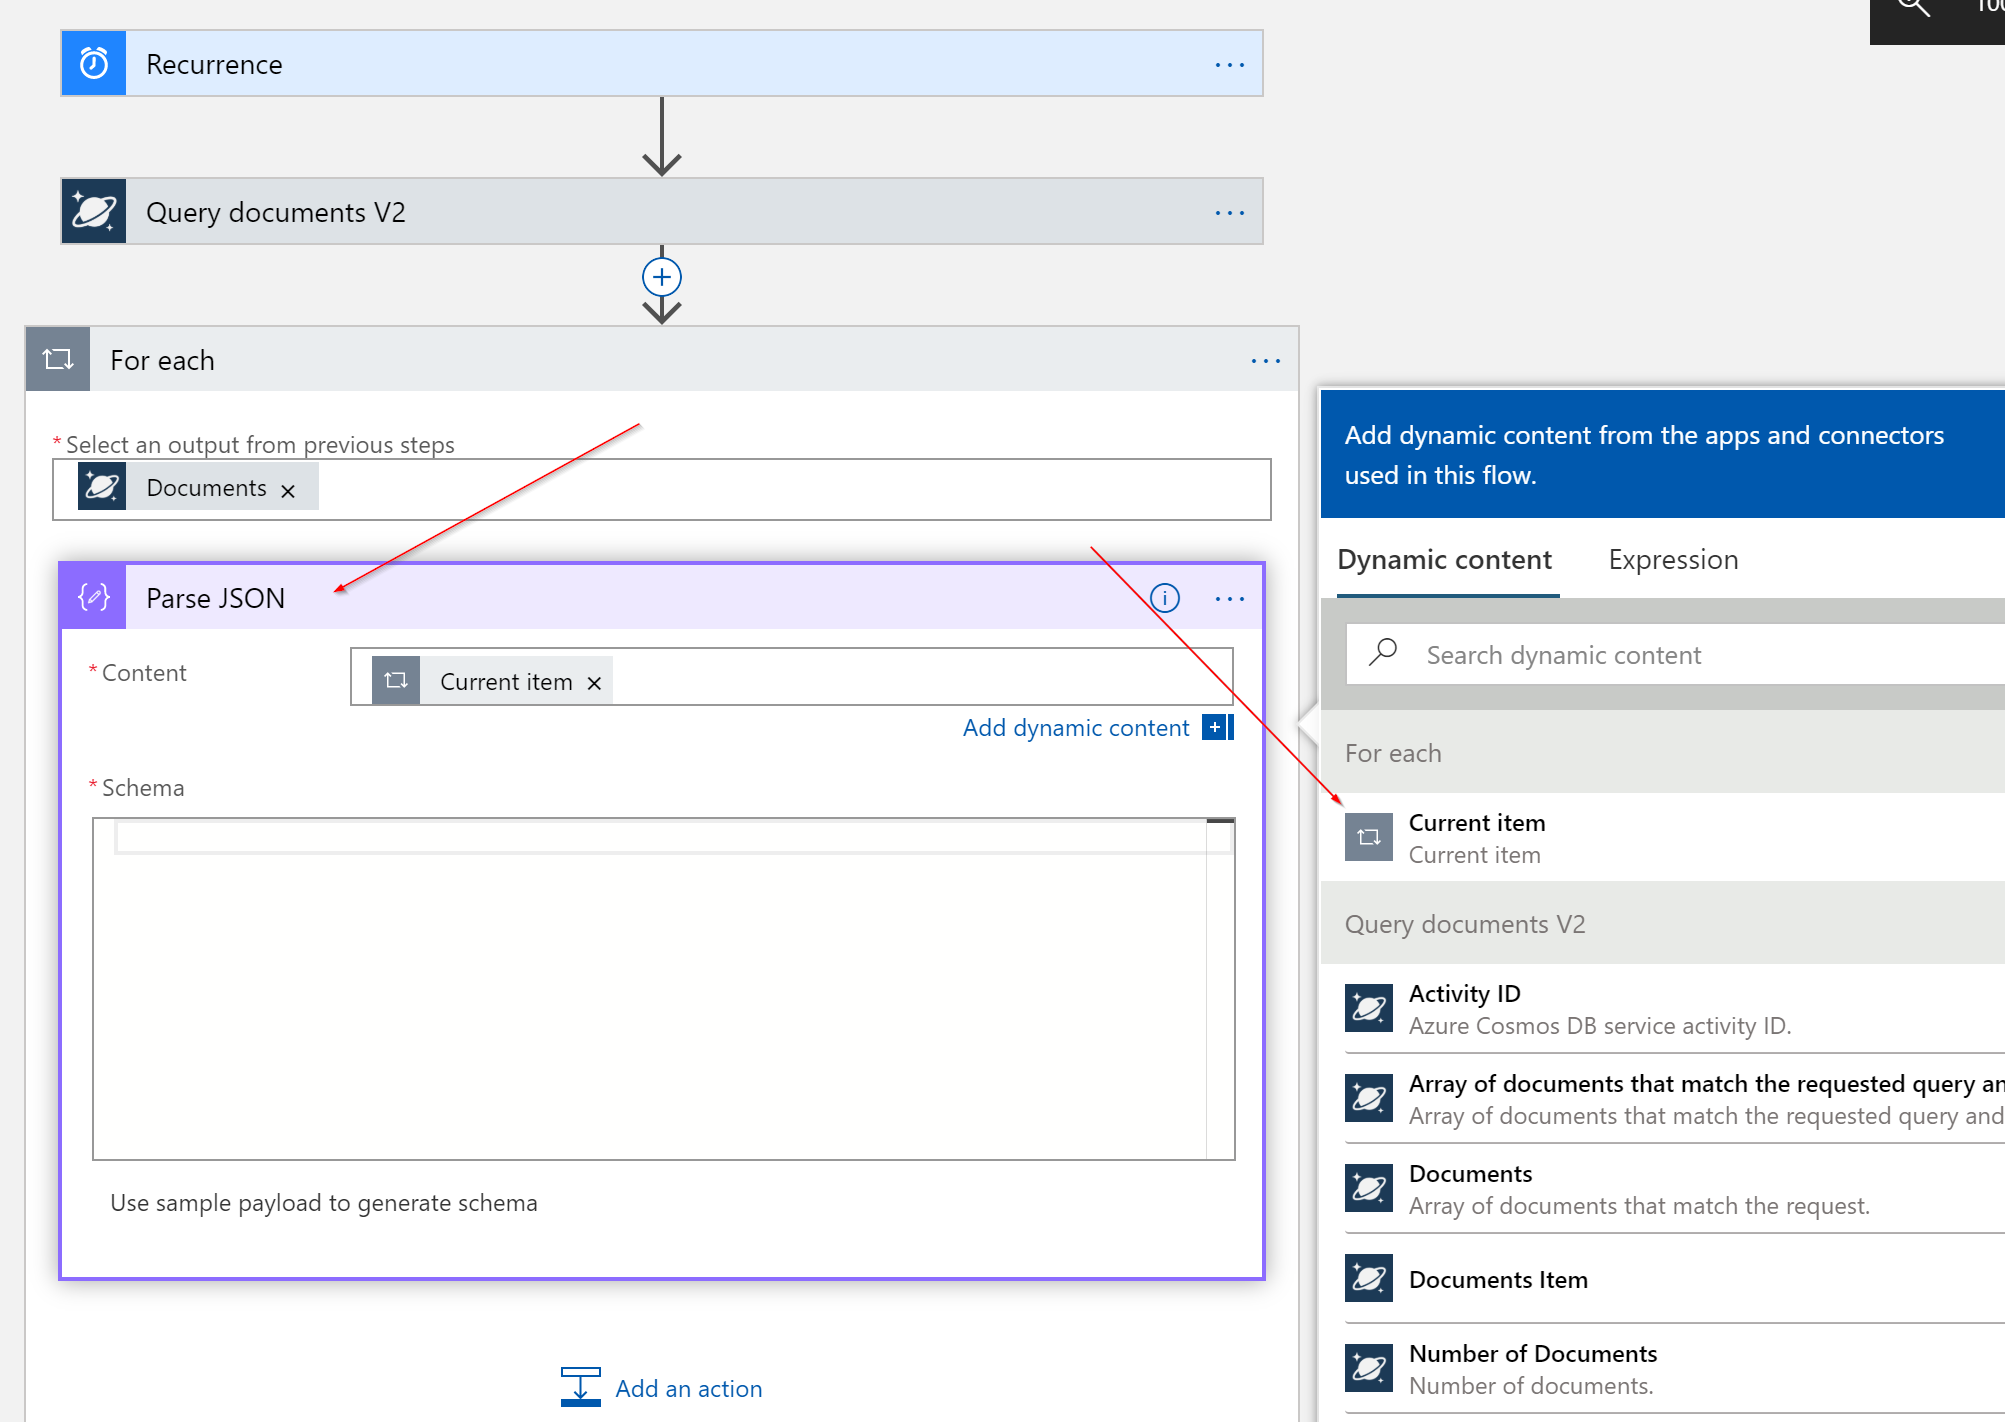The image size is (2005, 1422).
Task: Click the Parse JSON braces icon
Action: click(94, 598)
